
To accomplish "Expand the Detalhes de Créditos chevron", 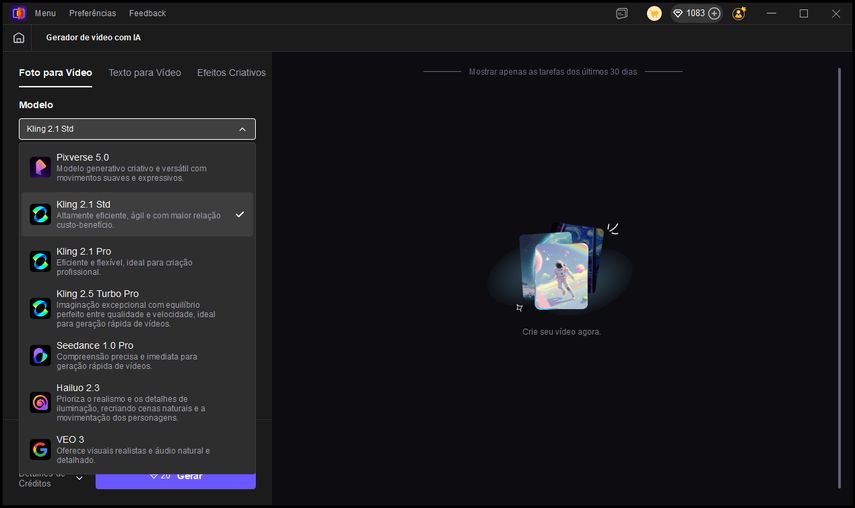I will click(80, 478).
